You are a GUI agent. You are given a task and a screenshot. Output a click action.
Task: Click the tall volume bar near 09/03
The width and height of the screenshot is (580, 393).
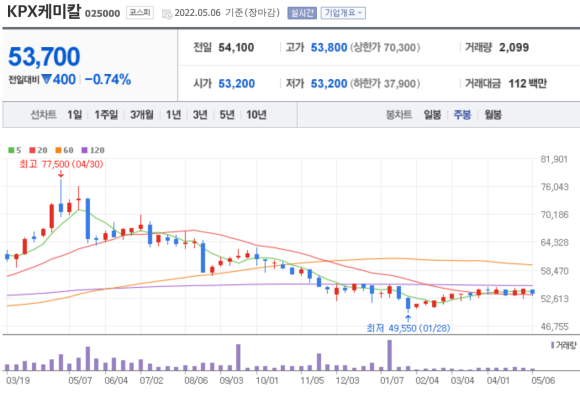pos(238,357)
